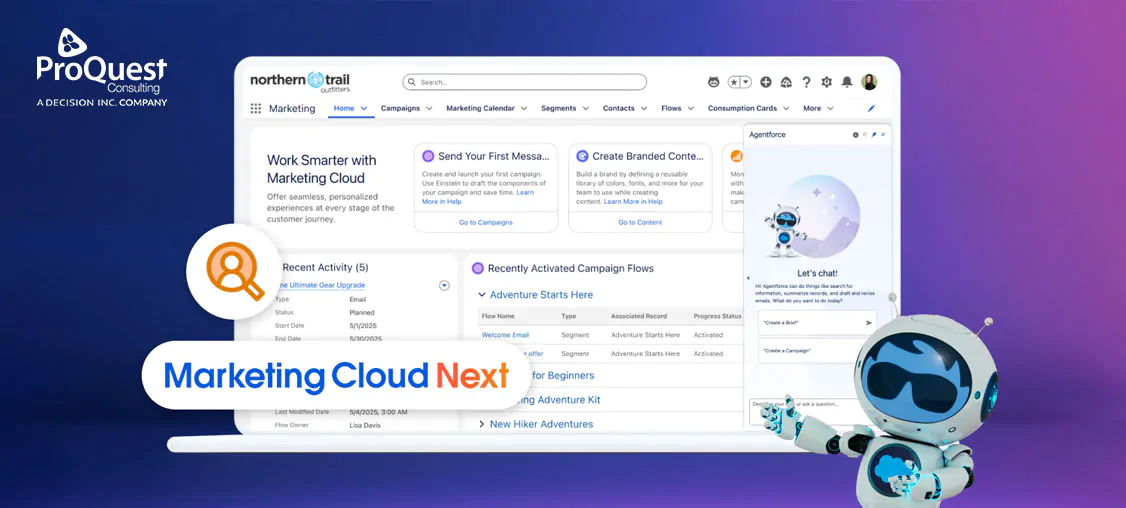
Task: Click the Create Branded Content card icon
Action: [x=582, y=156]
